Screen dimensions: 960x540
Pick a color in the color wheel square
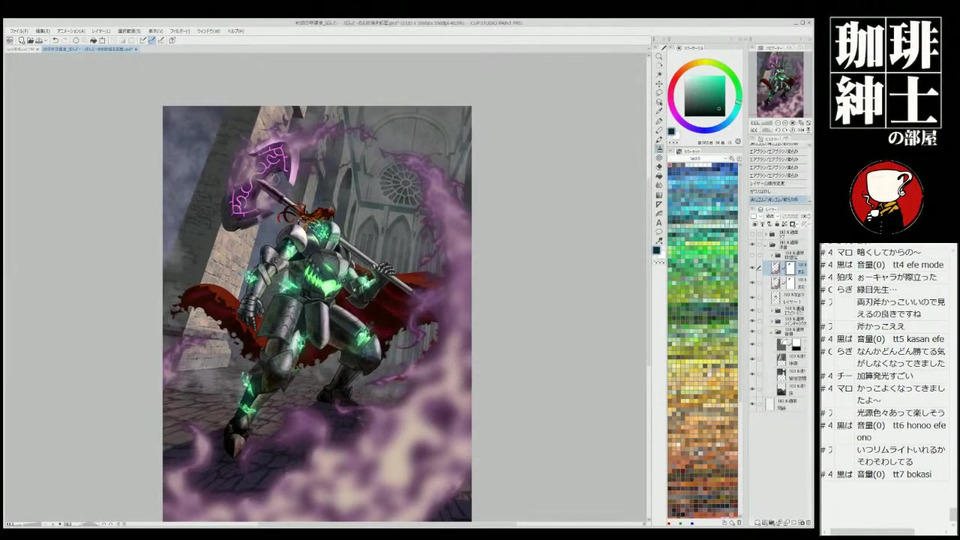pyautogui.click(x=706, y=94)
